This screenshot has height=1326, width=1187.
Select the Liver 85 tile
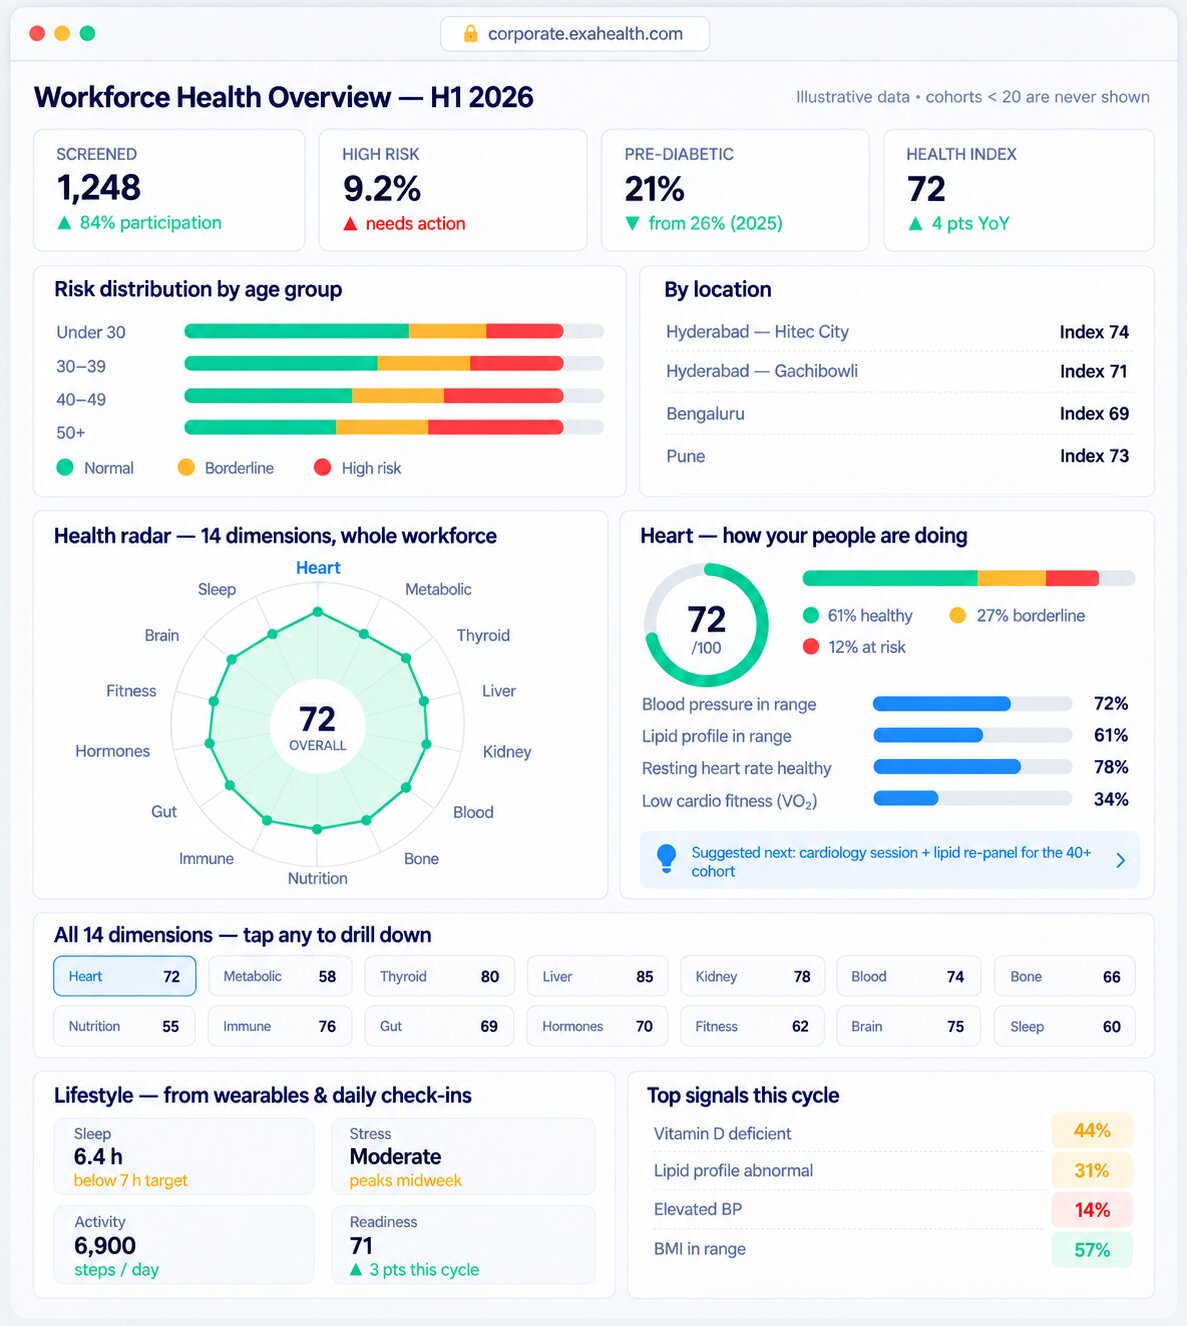coord(597,976)
